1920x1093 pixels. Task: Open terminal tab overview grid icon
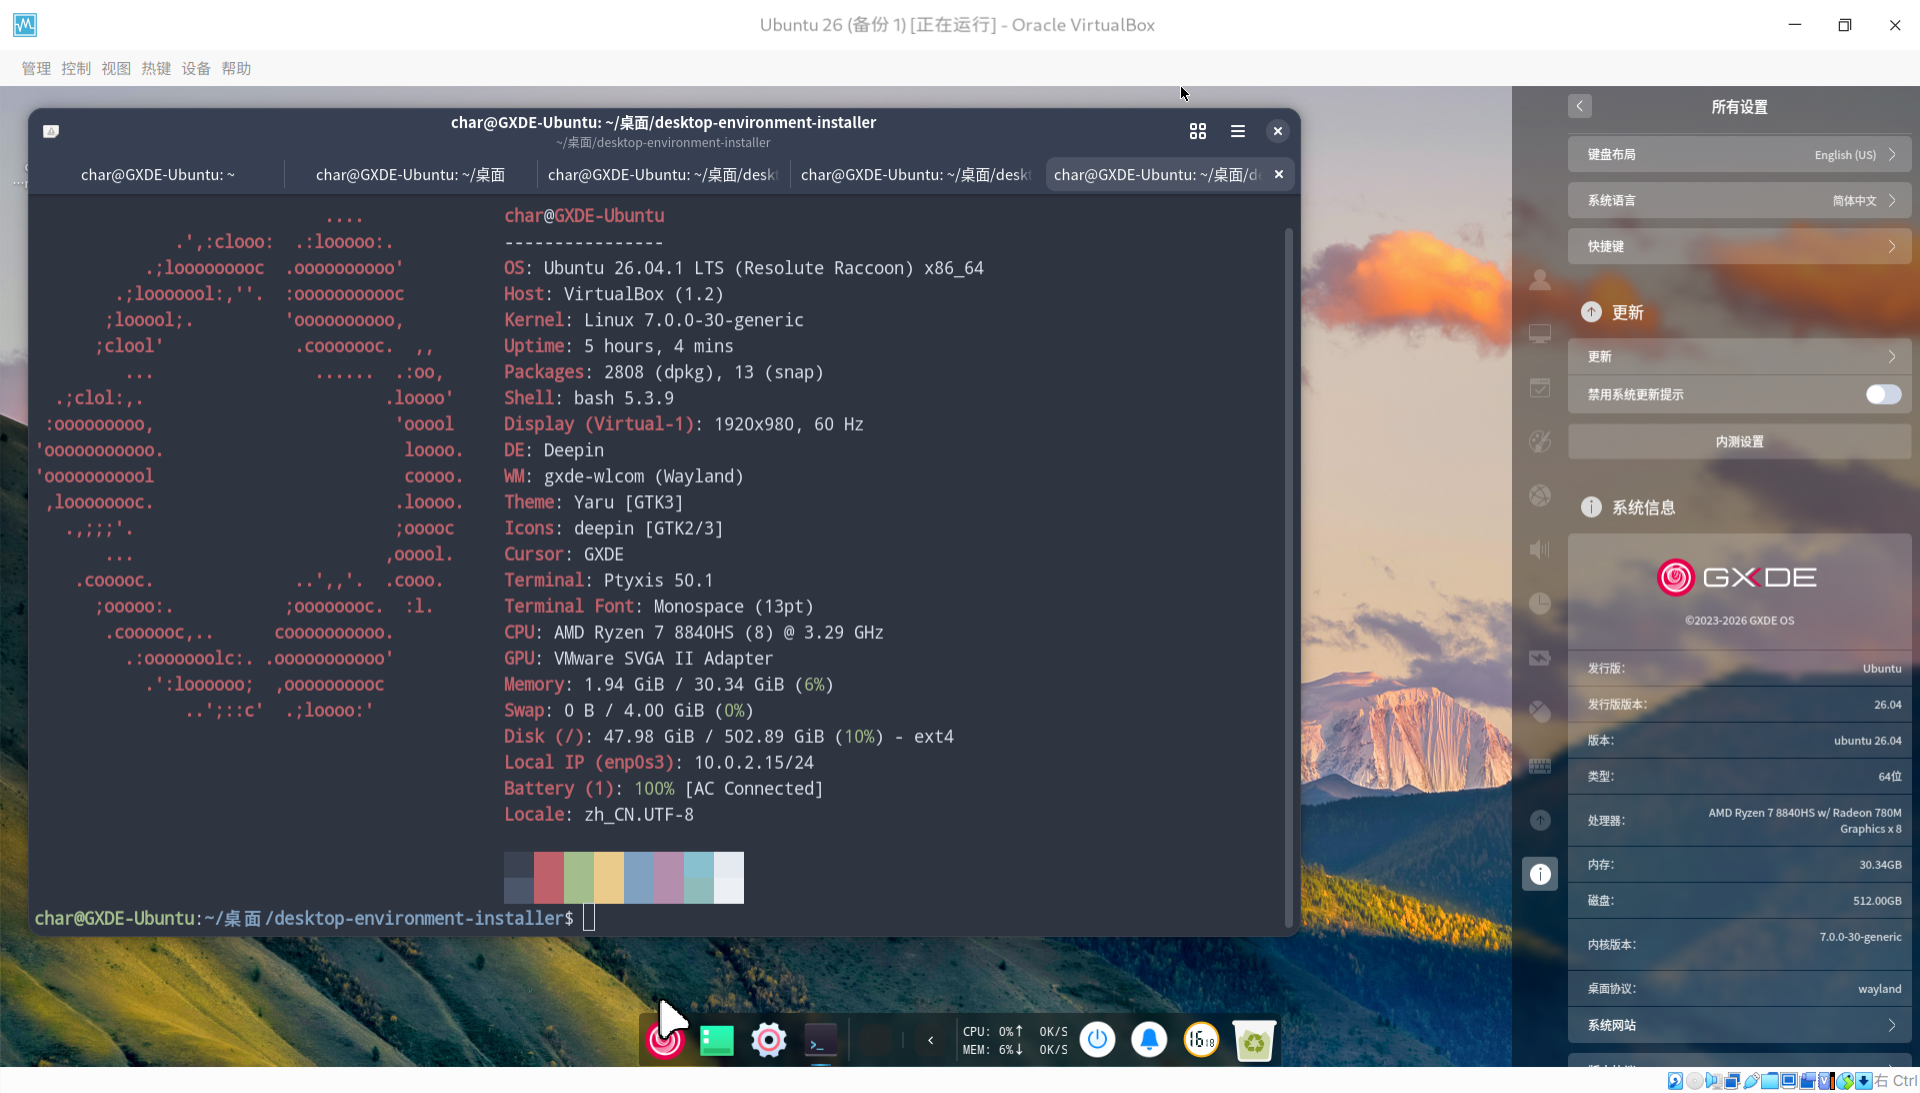[1197, 131]
